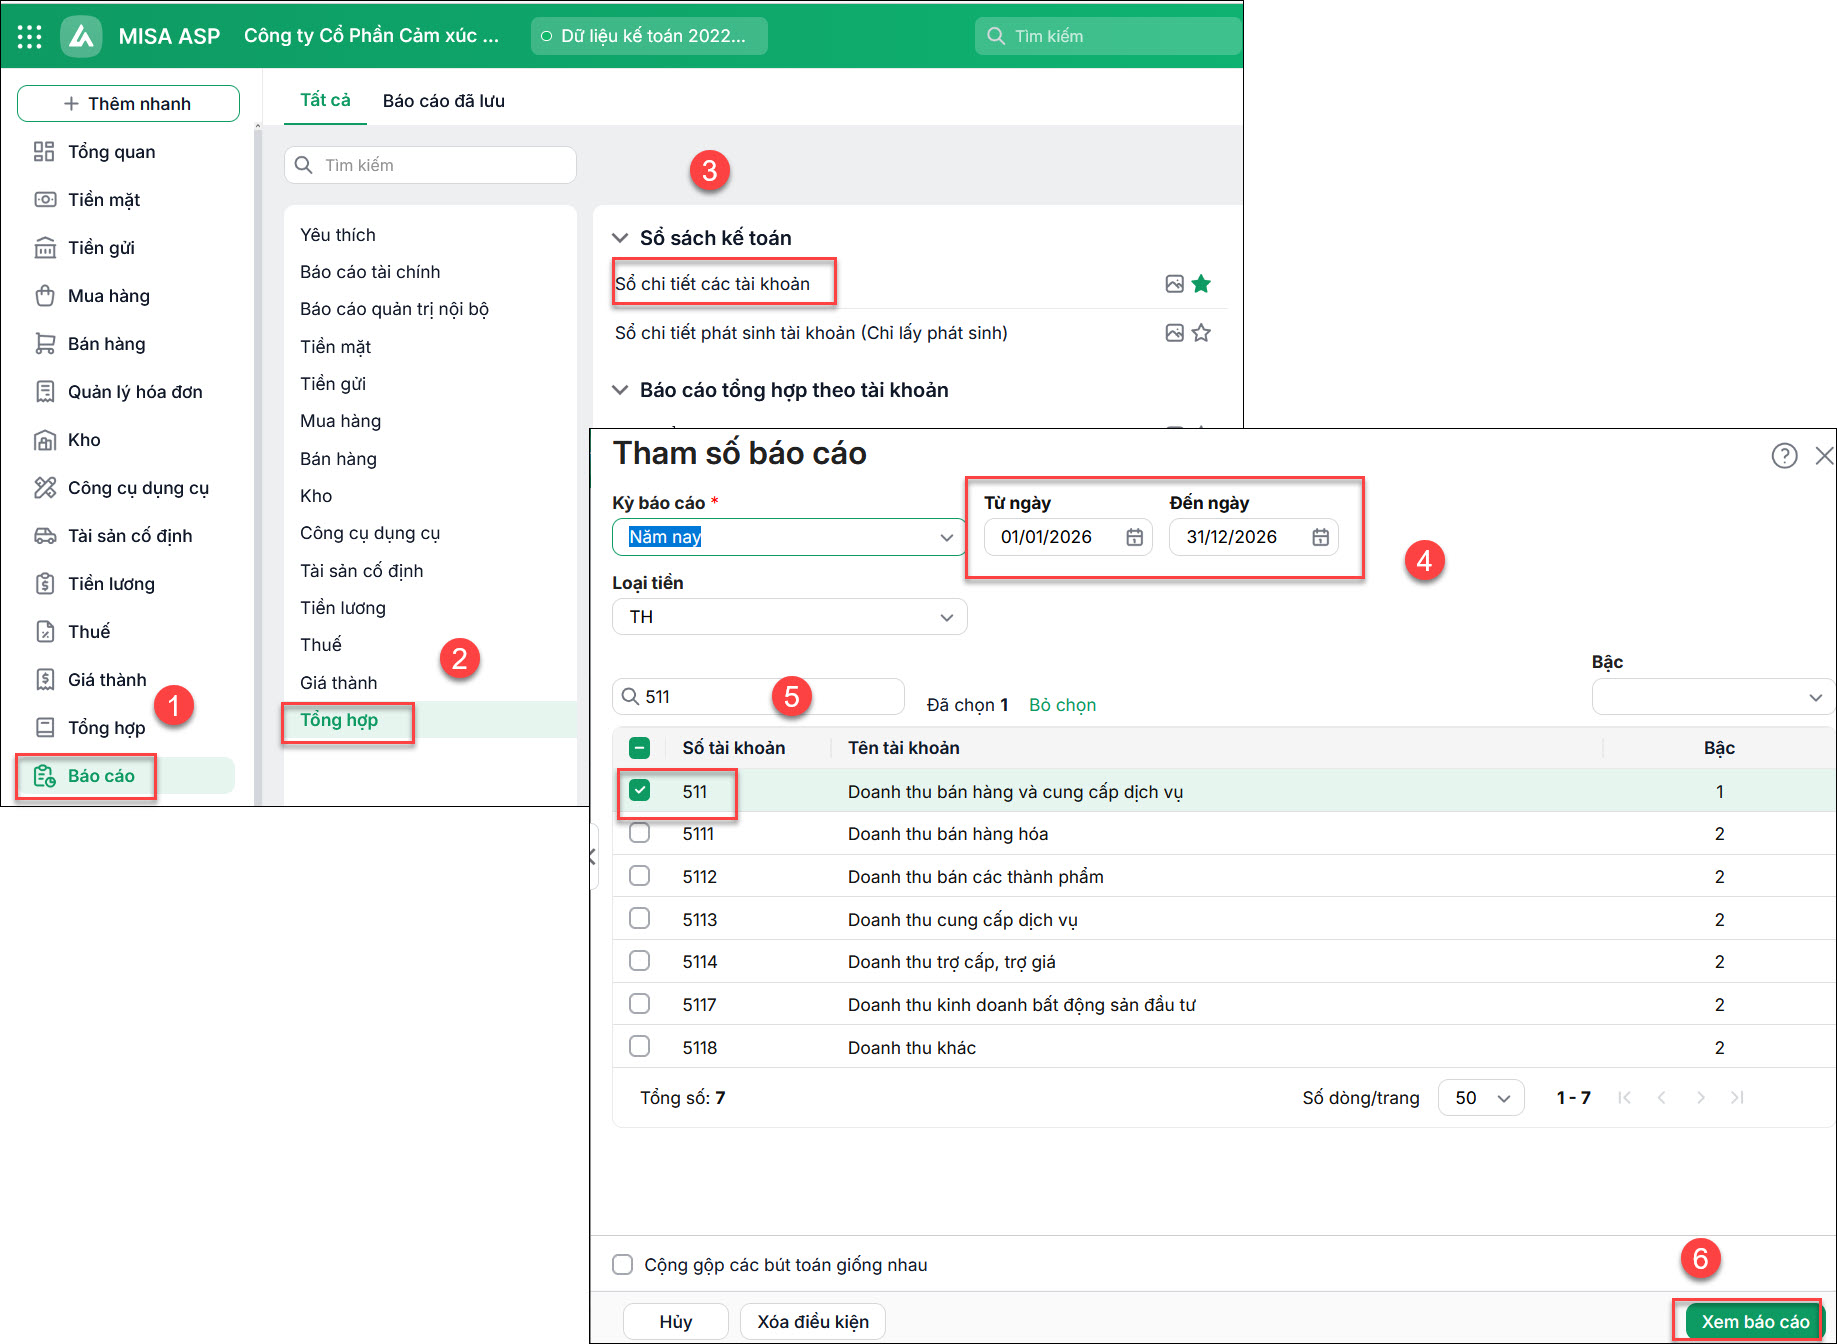Viewport: 1837px width, 1344px height.
Task: Click the MISA ASP logo icon
Action: pyautogui.click(x=81, y=37)
